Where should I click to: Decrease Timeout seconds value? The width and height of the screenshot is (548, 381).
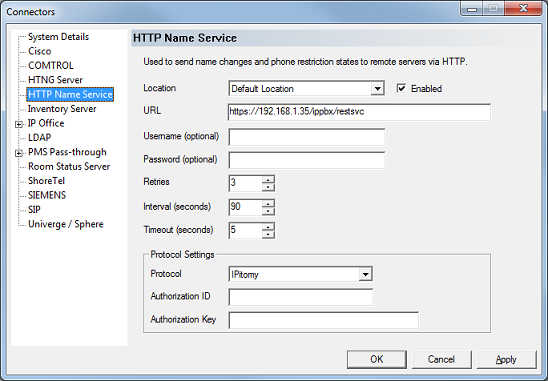click(268, 234)
